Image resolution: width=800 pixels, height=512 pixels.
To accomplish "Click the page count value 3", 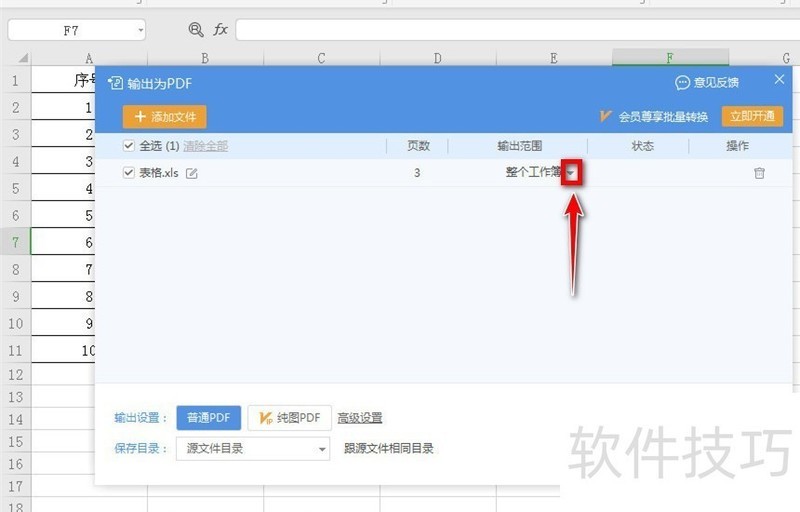I will (x=417, y=173).
